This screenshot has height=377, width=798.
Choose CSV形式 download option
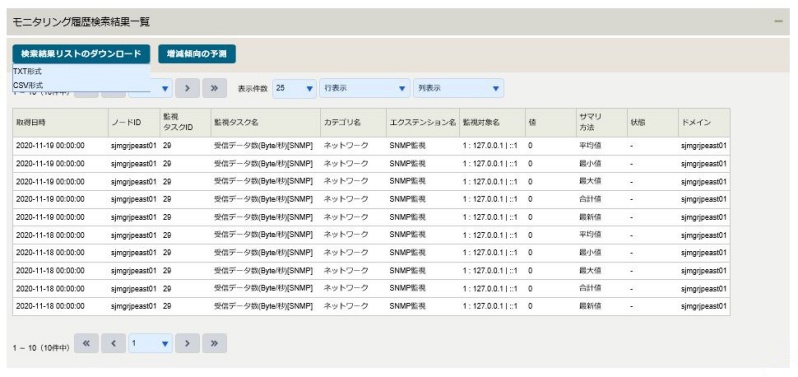click(x=81, y=85)
